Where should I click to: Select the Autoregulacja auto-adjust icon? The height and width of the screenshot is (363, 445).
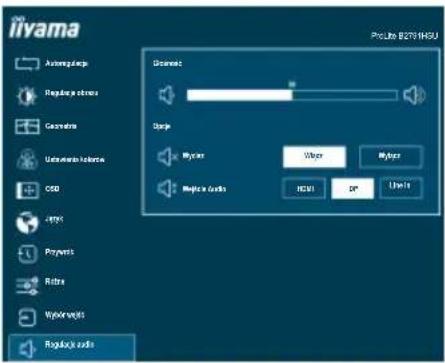(27, 63)
